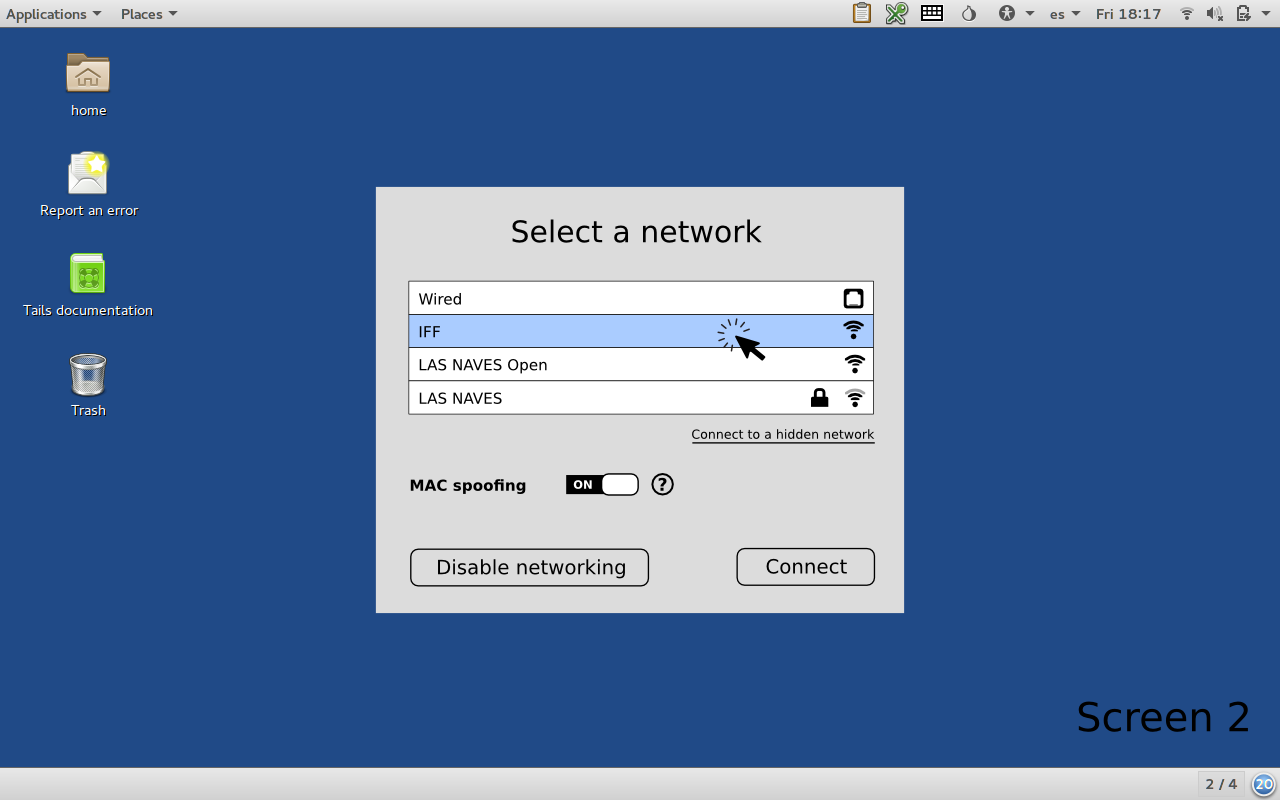The image size is (1280, 800).
Task: Open the Tails documentation desktop icon
Action: pos(88,274)
